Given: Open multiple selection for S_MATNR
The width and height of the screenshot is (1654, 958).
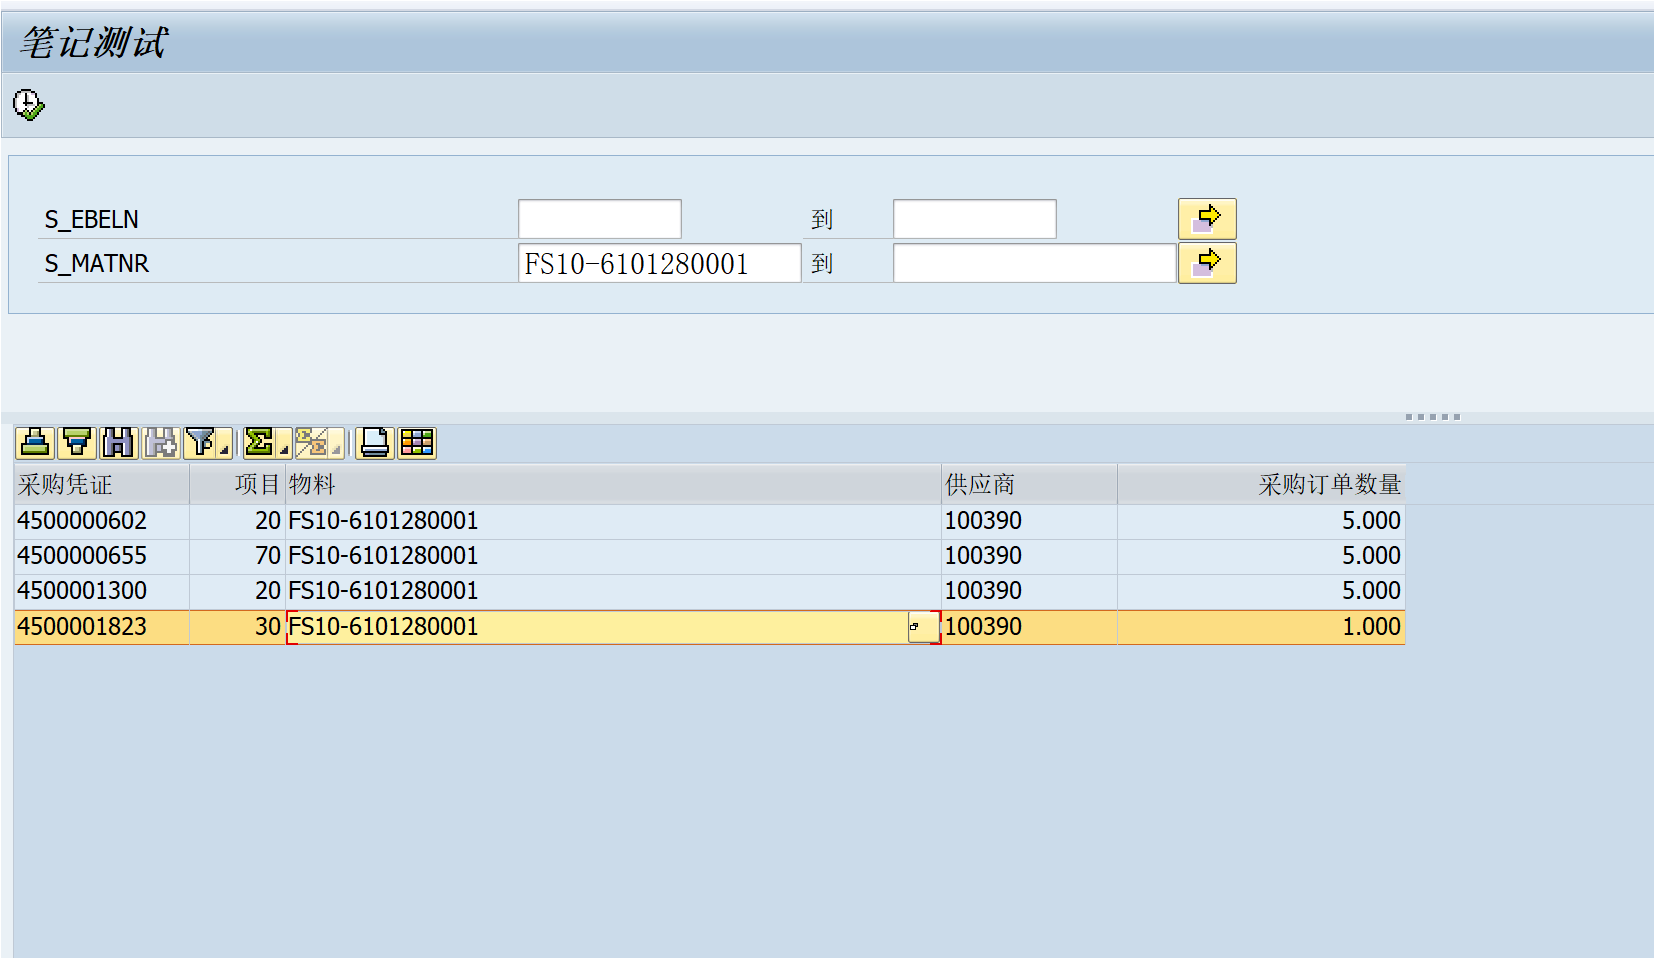Looking at the screenshot, I should tap(1207, 262).
